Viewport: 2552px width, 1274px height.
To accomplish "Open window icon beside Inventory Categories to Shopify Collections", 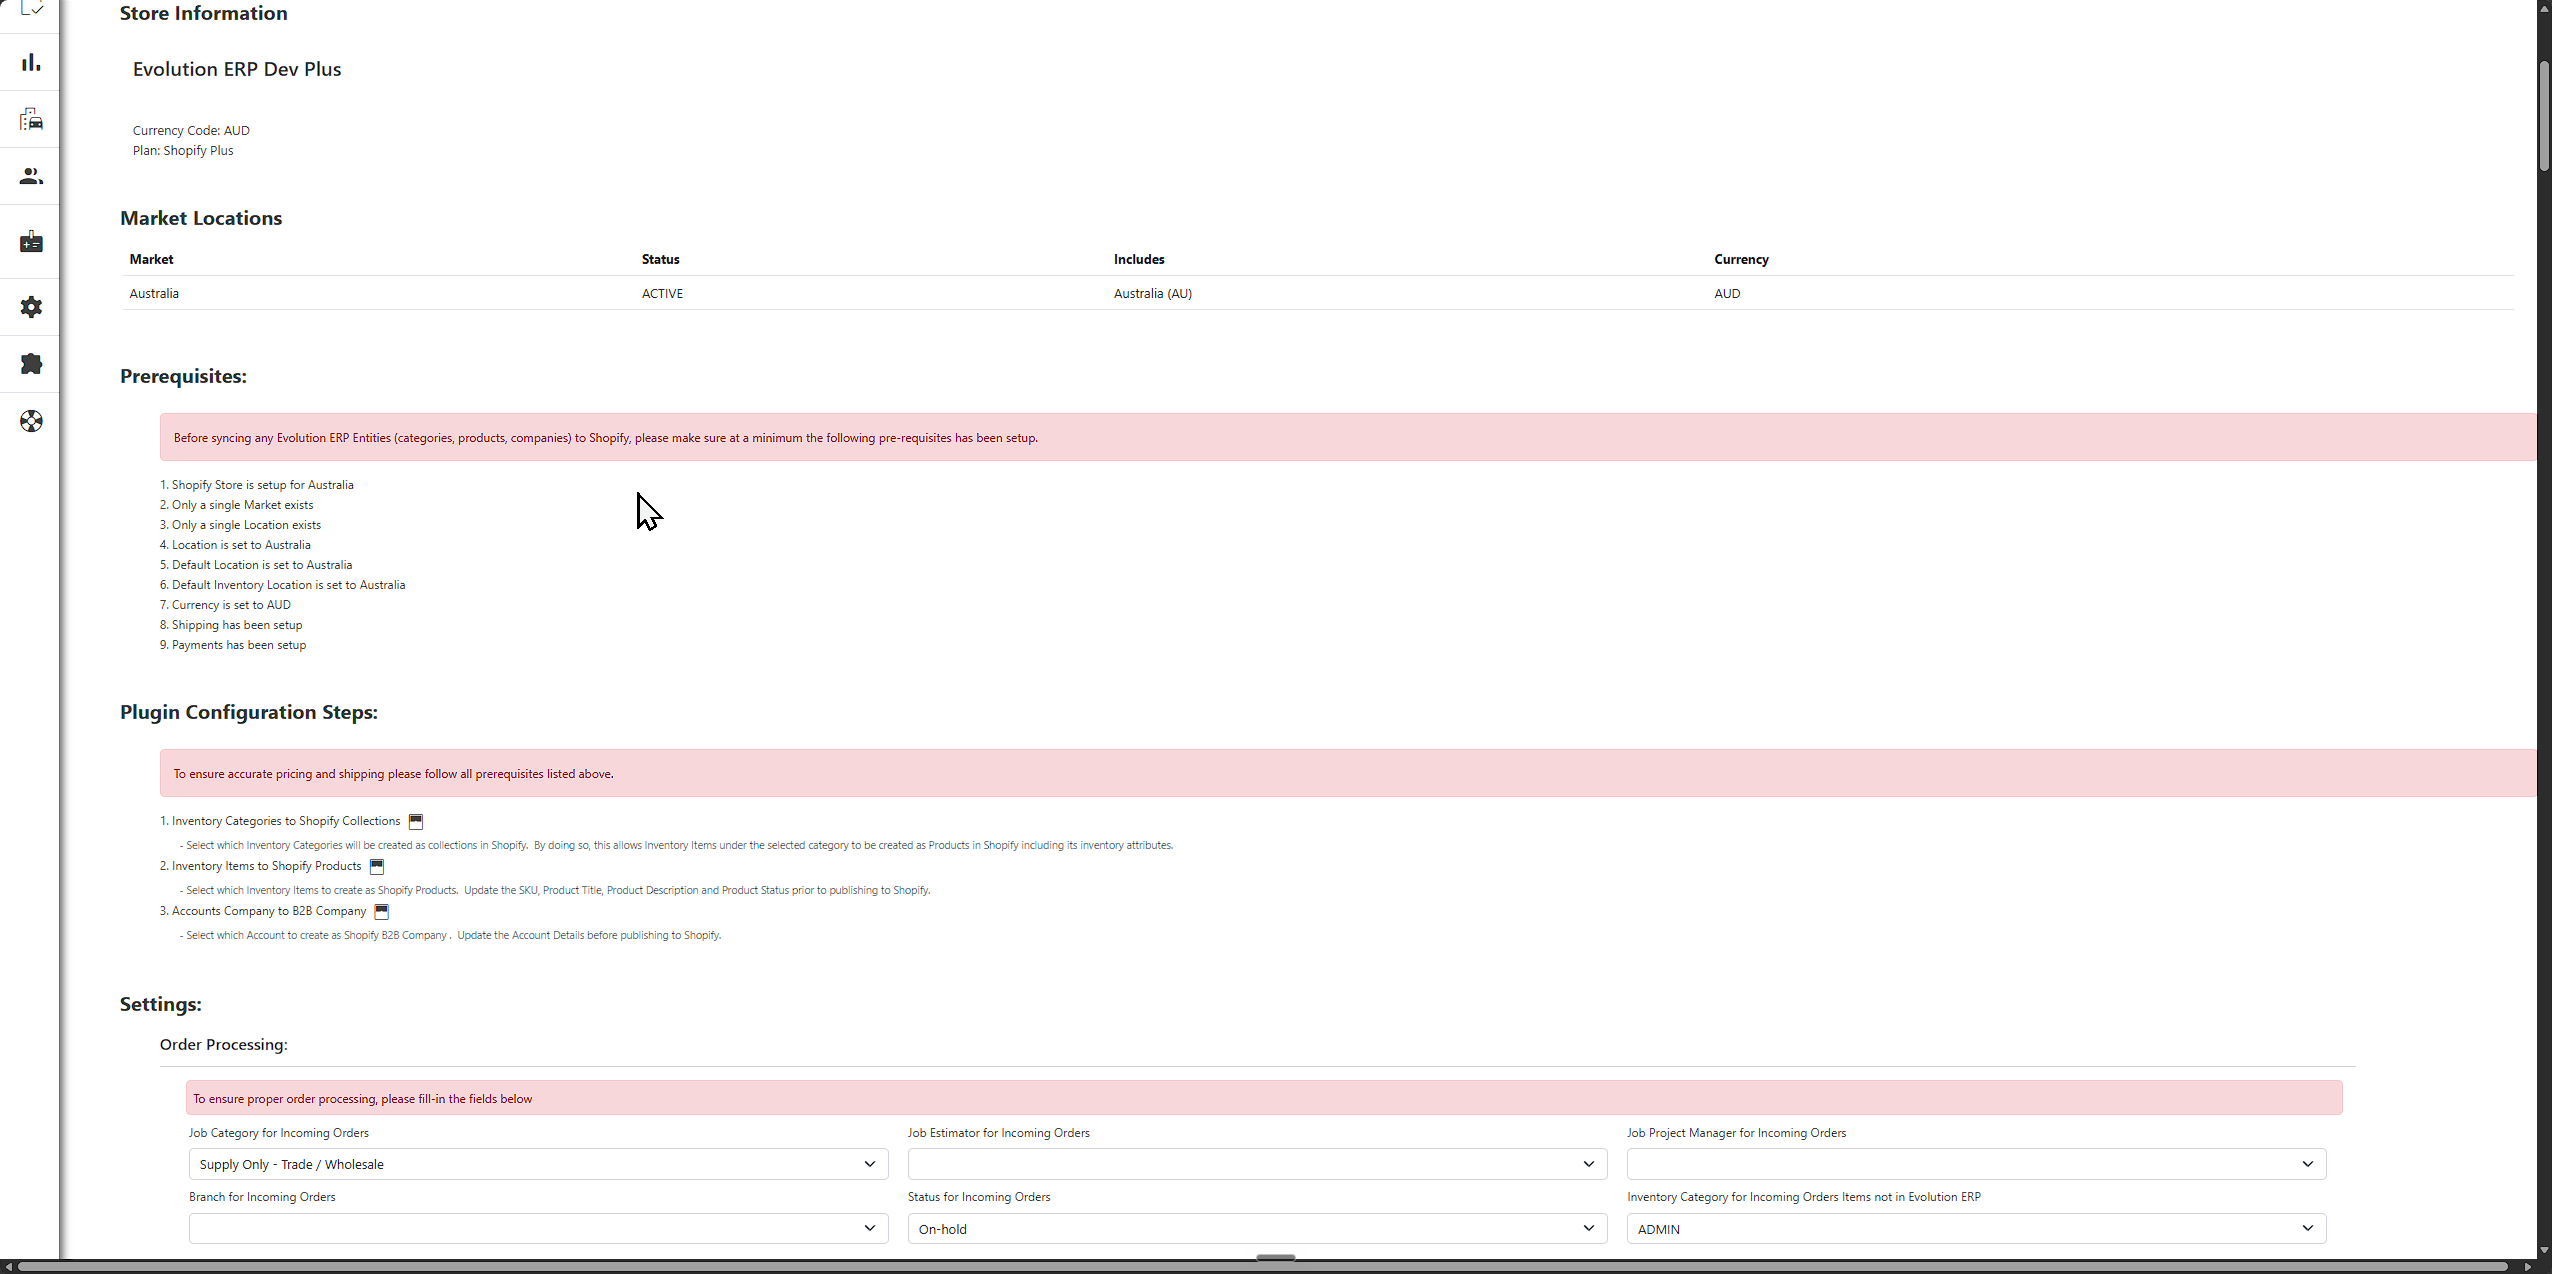I will (416, 822).
